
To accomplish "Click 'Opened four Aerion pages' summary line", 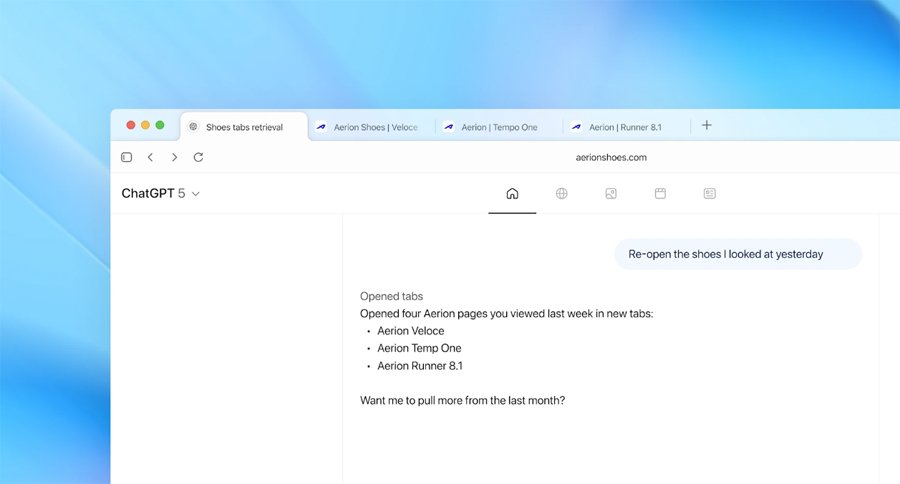I will tap(506, 313).
